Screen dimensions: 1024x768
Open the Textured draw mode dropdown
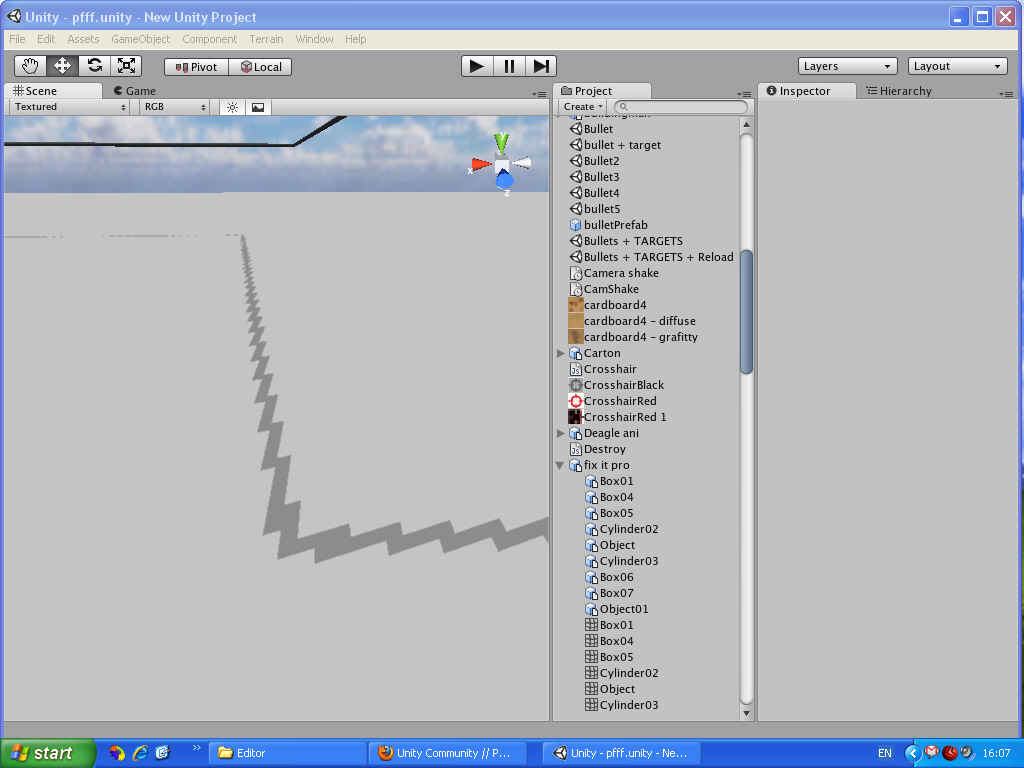click(x=68, y=107)
